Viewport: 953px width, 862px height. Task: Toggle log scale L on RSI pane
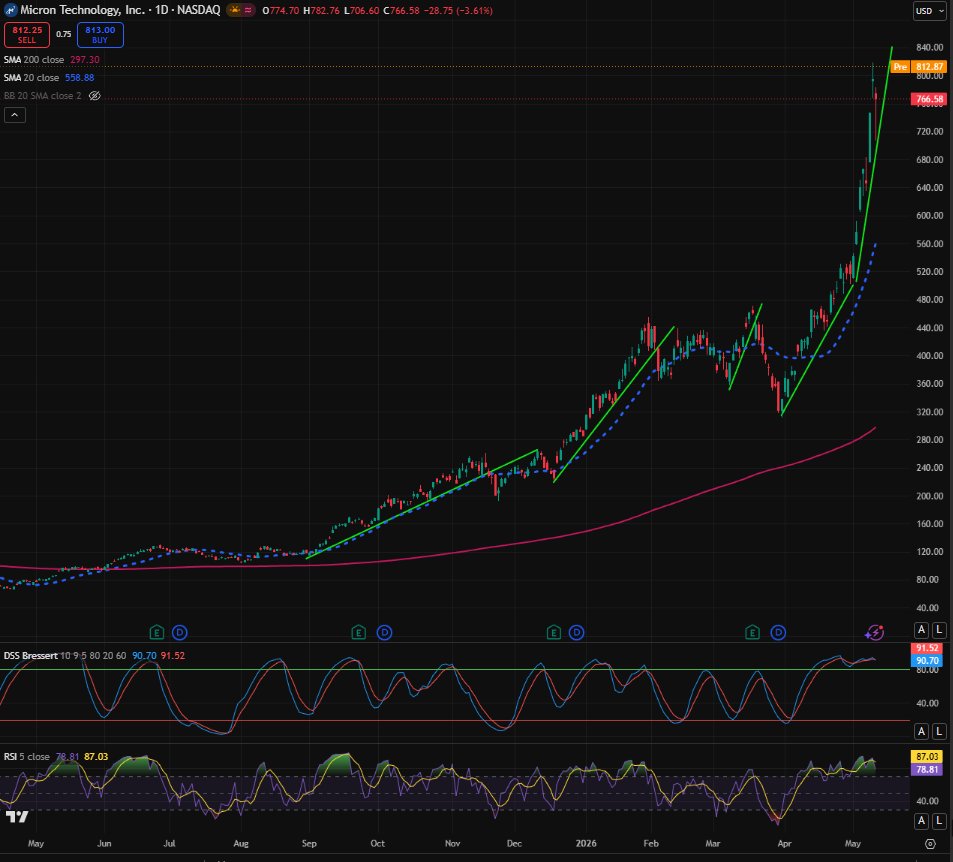tap(938, 821)
